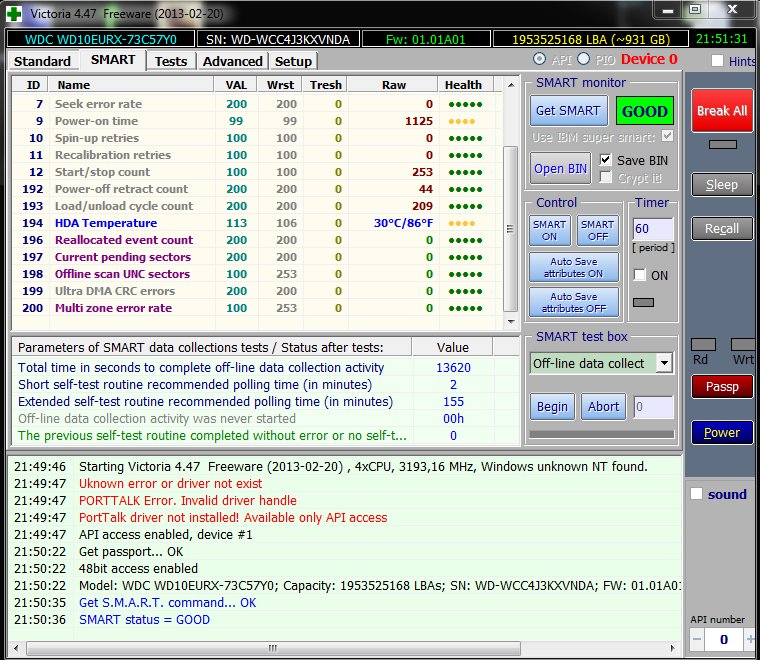The width and height of the screenshot is (760, 660).
Task: Toggle the sound checkbox
Action: (697, 494)
